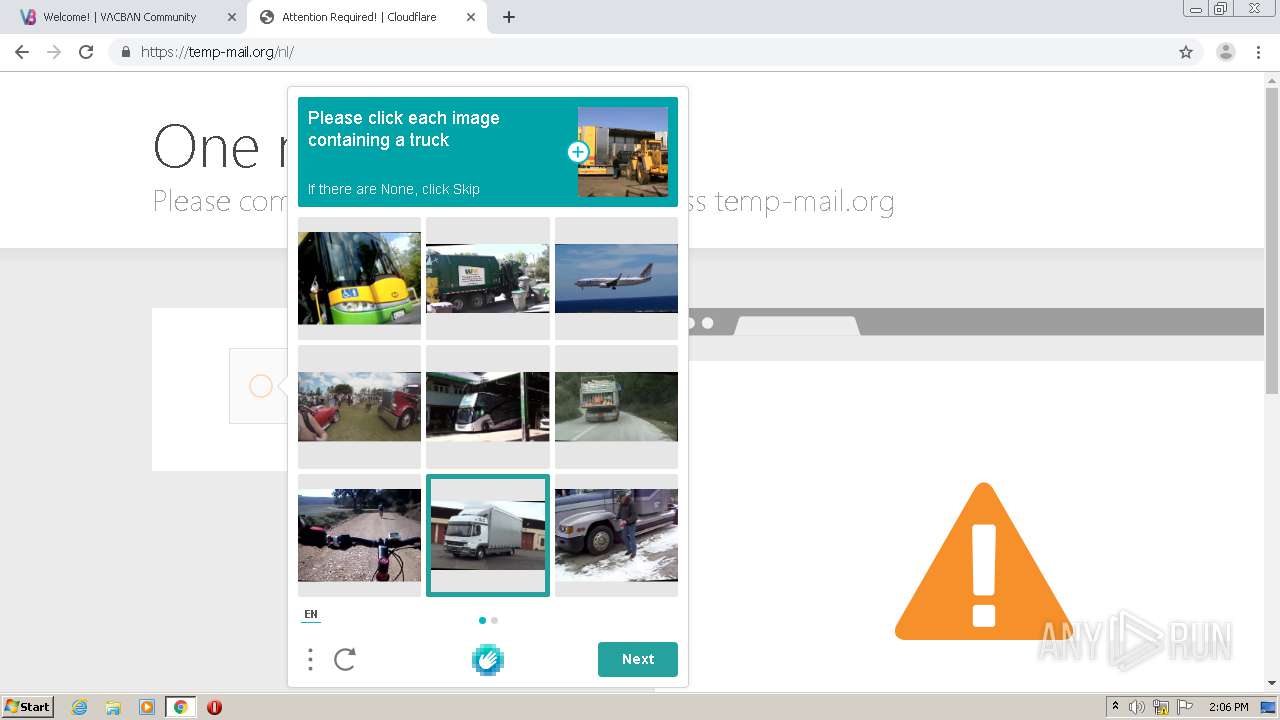Open the media player taskbar icon
The width and height of the screenshot is (1280, 720).
(x=147, y=707)
